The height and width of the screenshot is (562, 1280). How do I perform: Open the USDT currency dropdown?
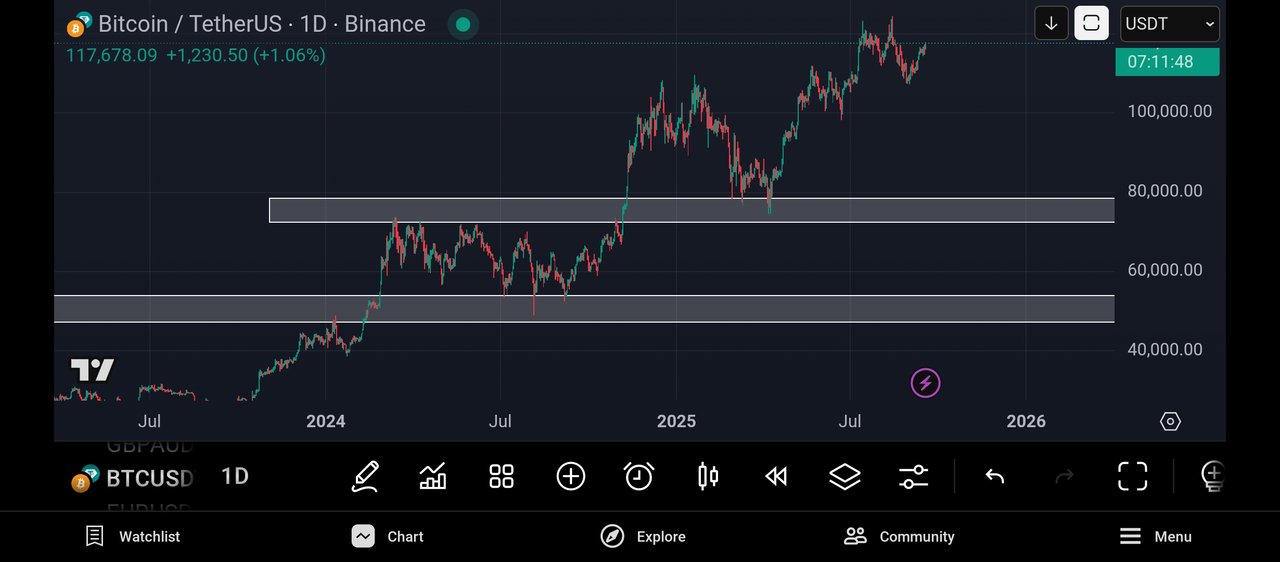(x=1168, y=23)
